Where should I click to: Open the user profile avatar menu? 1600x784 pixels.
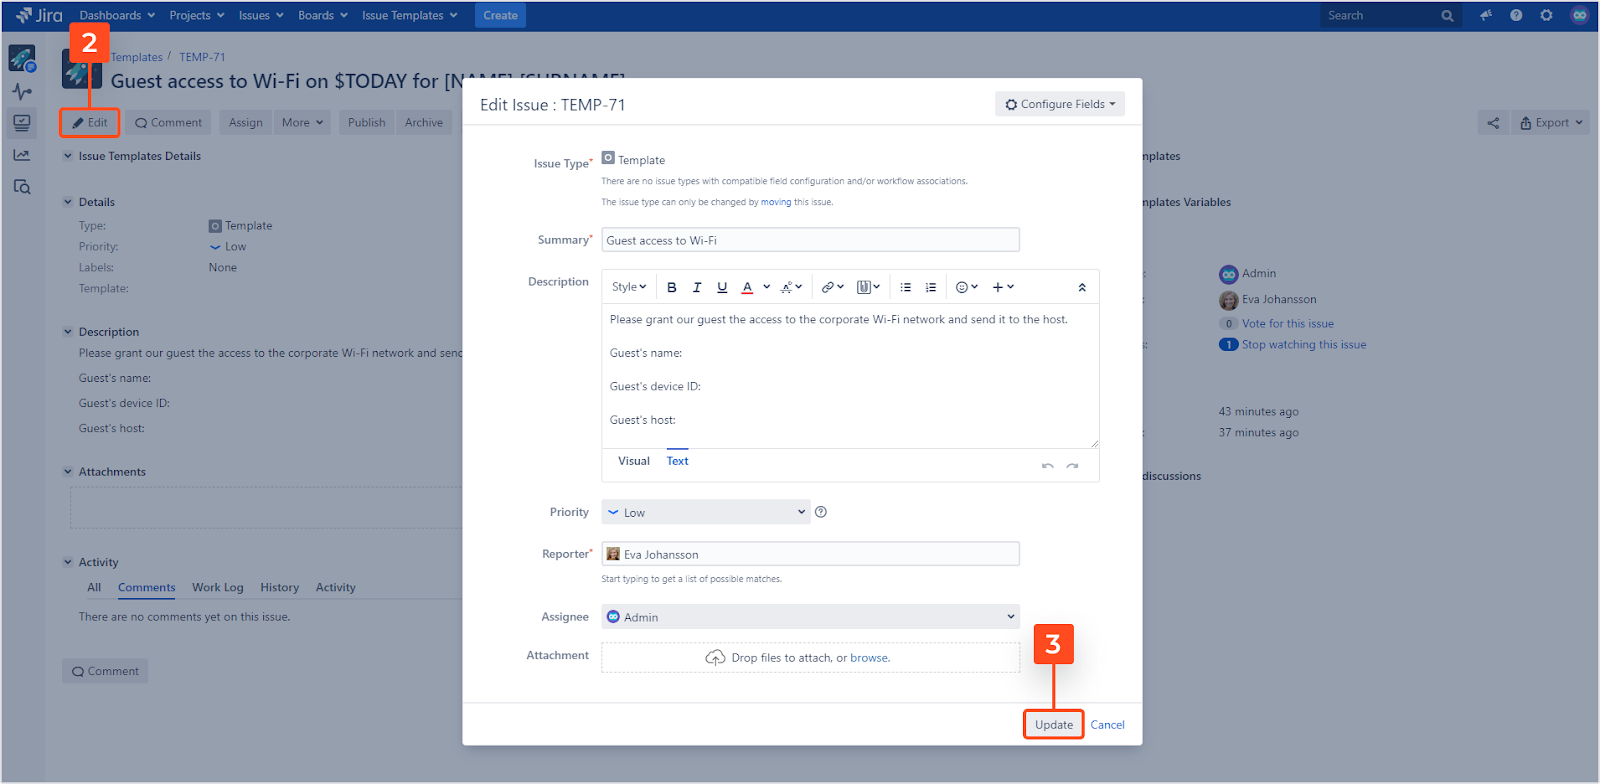[x=1579, y=15]
